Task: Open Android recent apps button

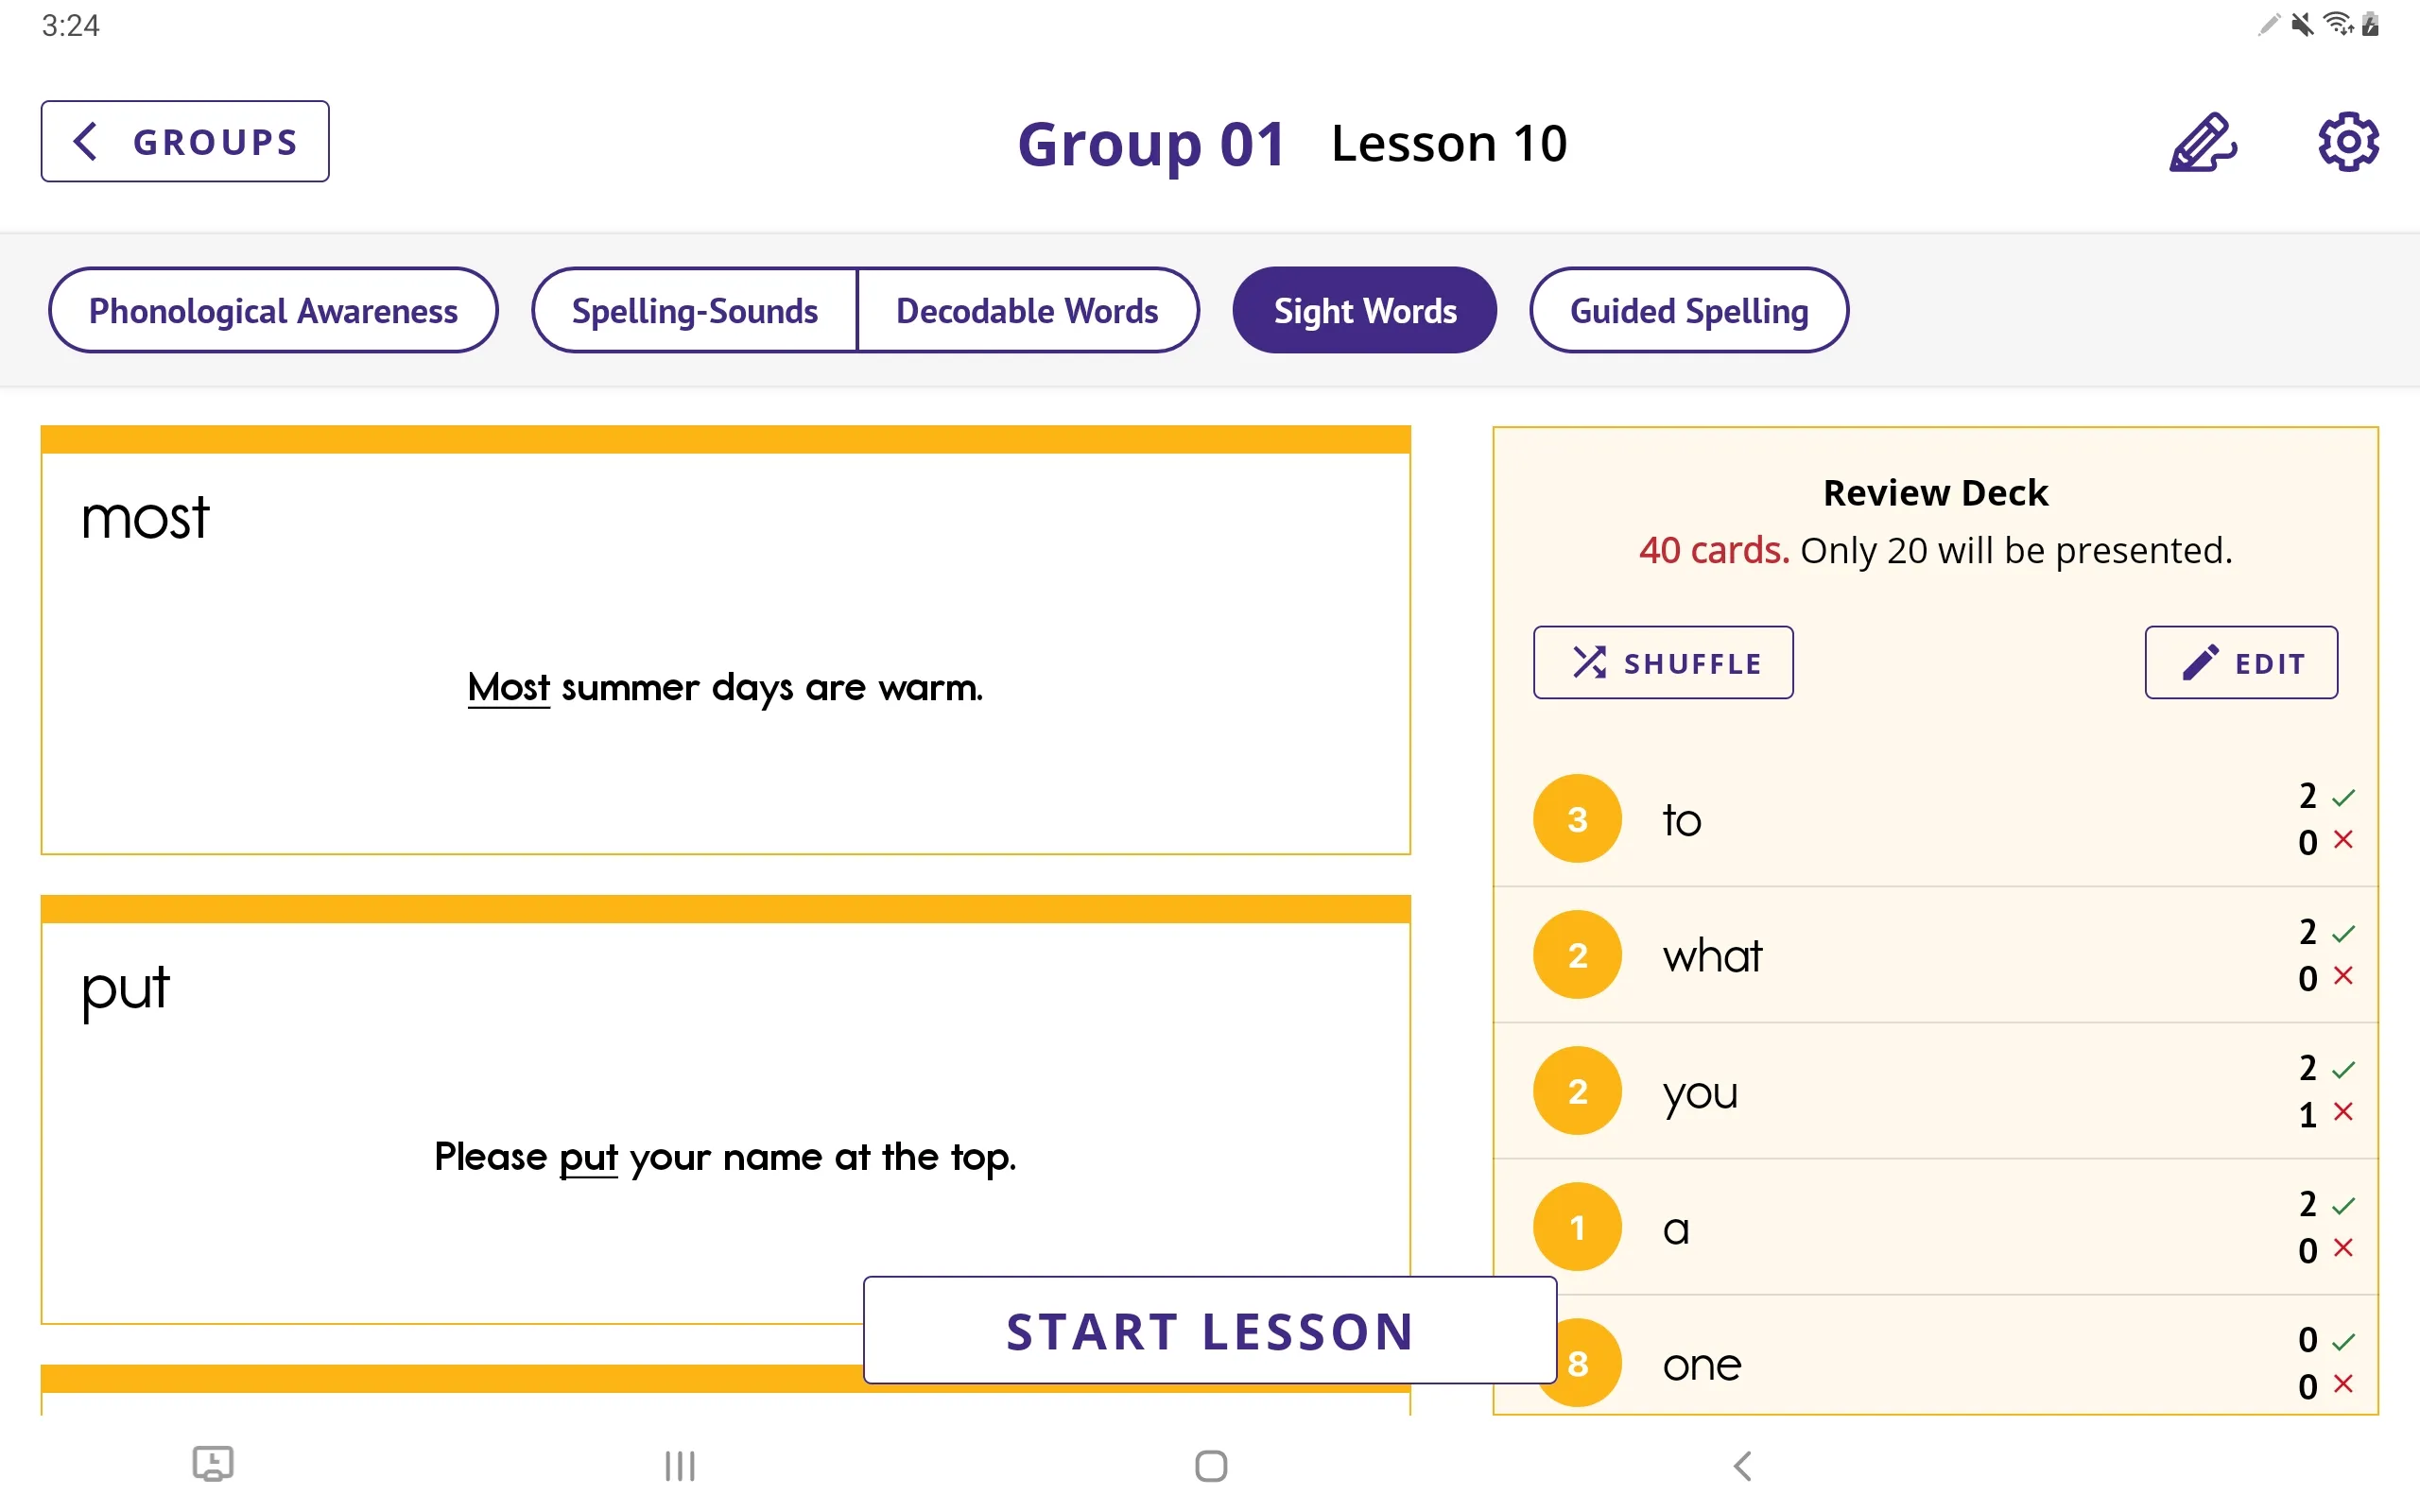Action: point(680,1466)
